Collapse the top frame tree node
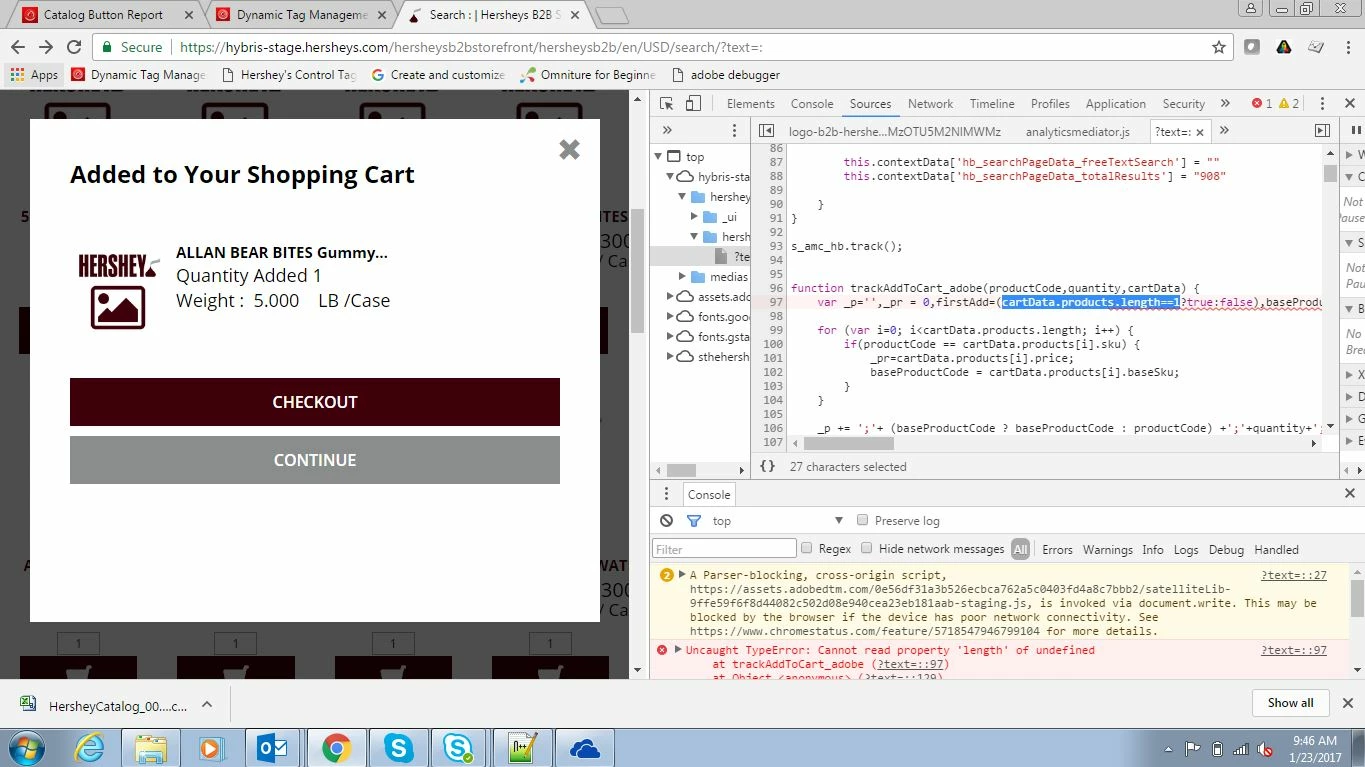1365x767 pixels. (659, 157)
